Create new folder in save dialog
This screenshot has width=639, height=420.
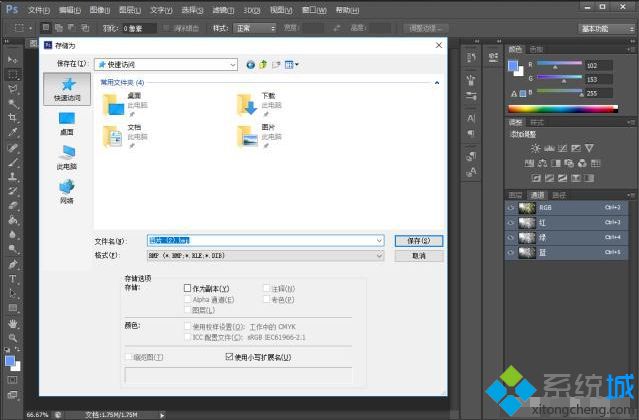[x=276, y=64]
